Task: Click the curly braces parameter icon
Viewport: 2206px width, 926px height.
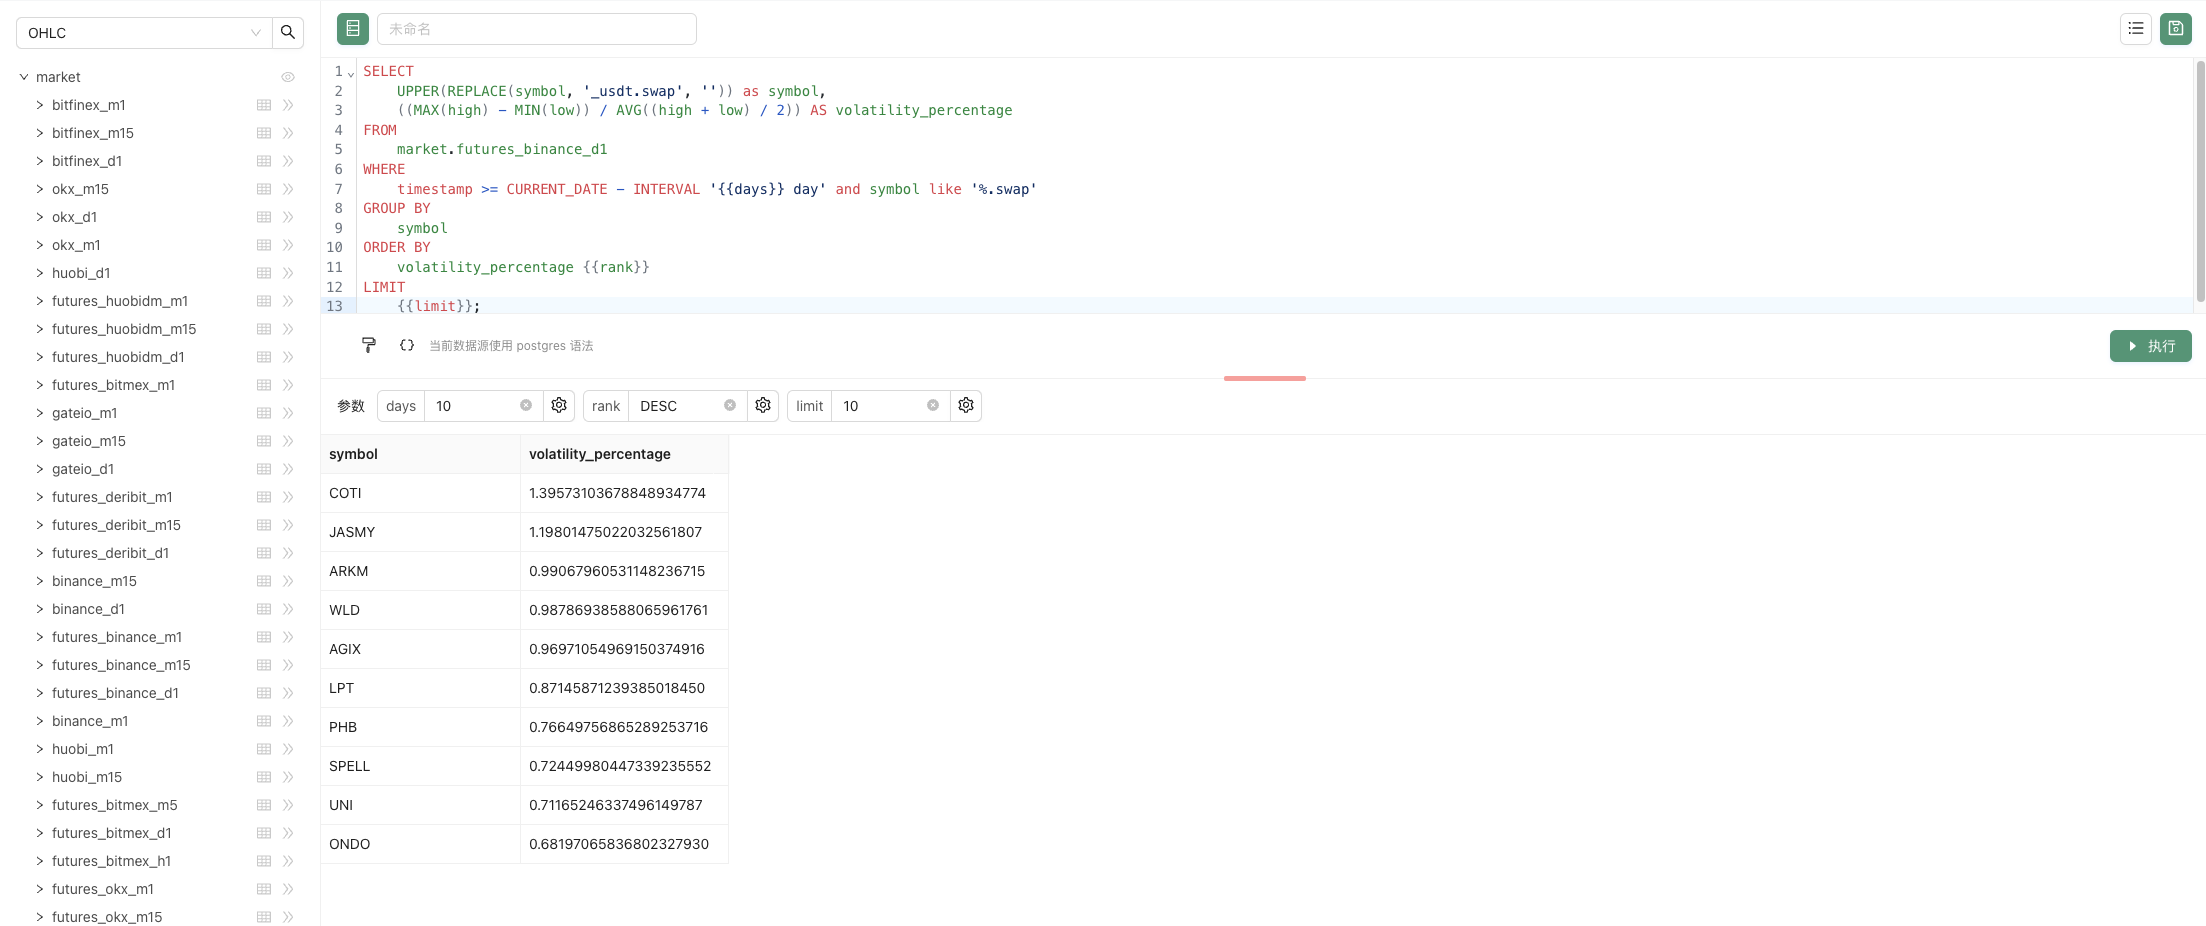Action: click(x=406, y=345)
